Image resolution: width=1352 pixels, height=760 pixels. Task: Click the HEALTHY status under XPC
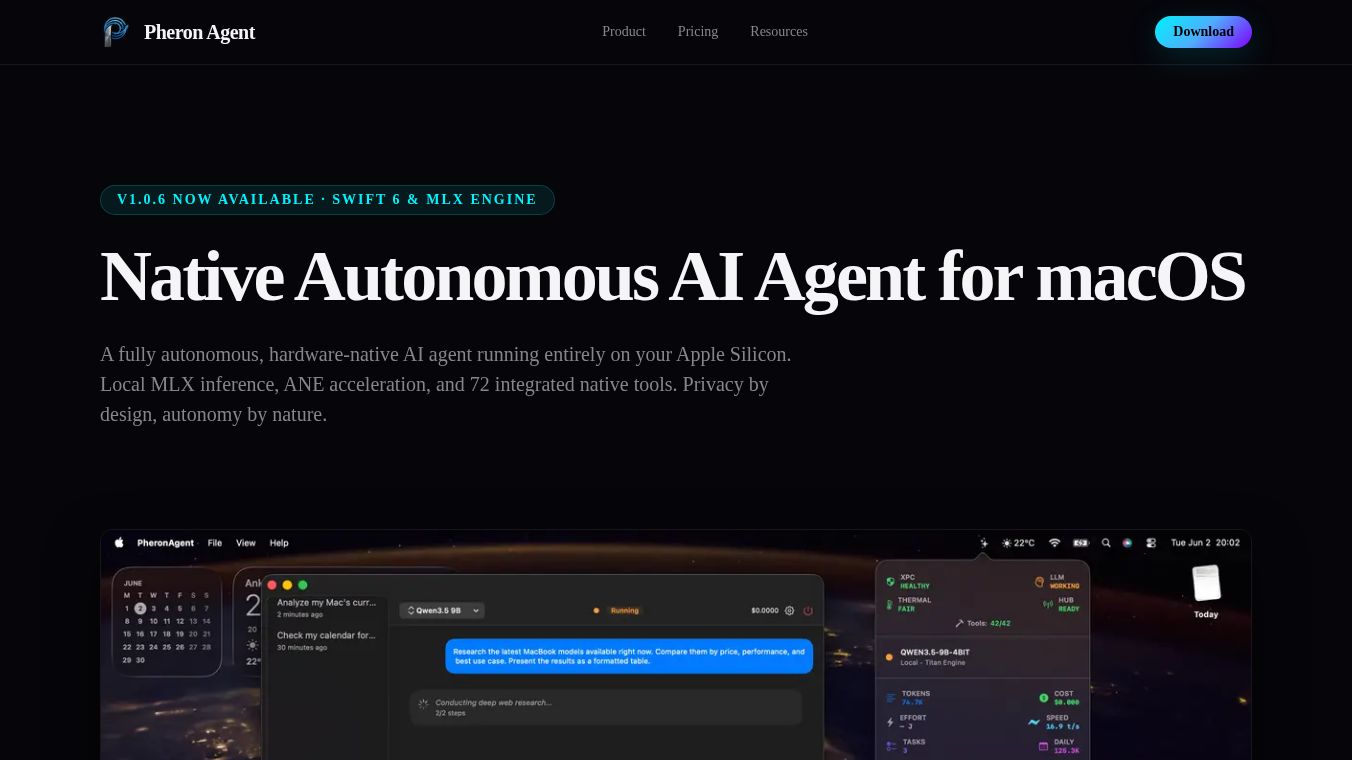click(915, 586)
